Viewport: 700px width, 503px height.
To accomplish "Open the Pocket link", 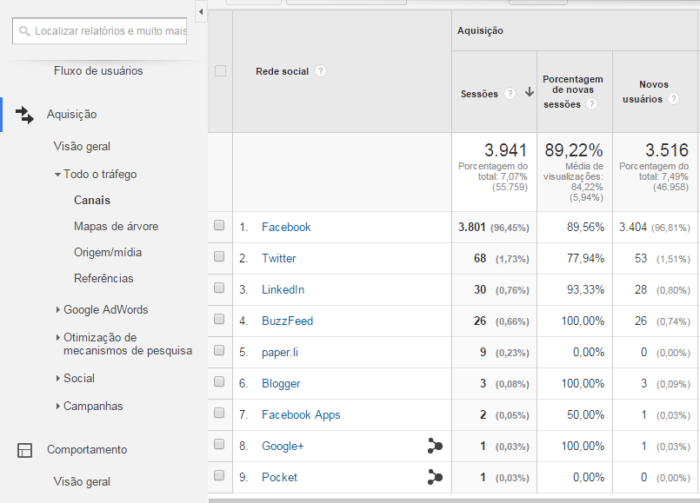I will point(279,477).
